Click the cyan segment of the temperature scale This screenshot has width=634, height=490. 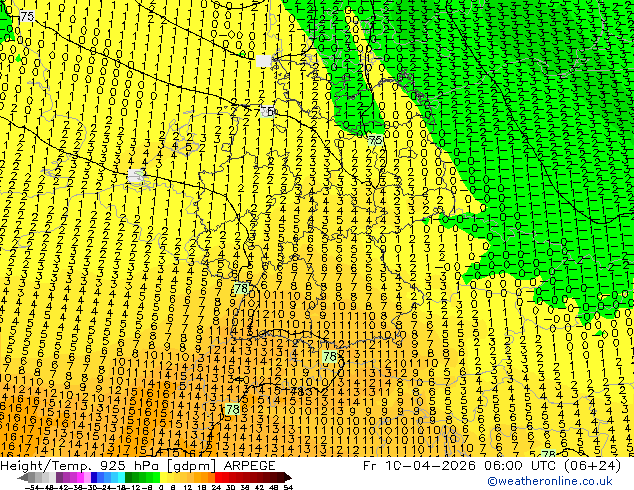(121, 478)
